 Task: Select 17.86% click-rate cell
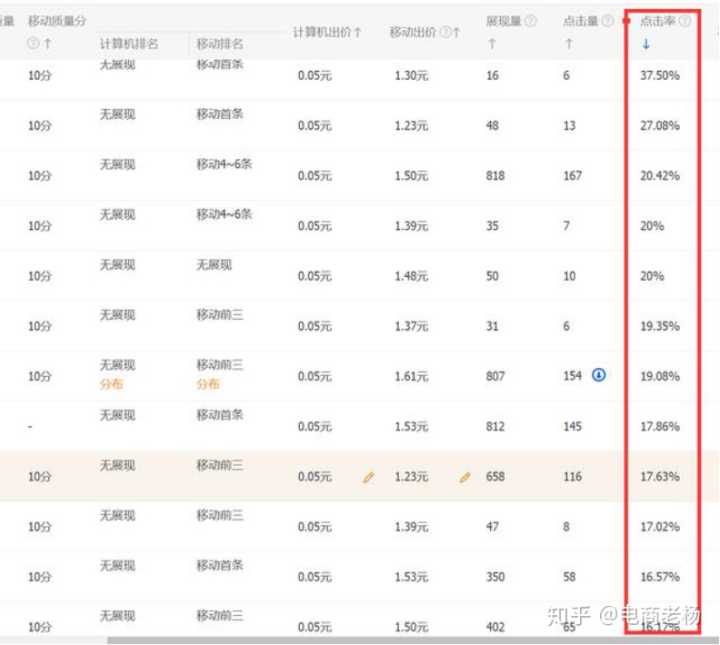(660, 426)
